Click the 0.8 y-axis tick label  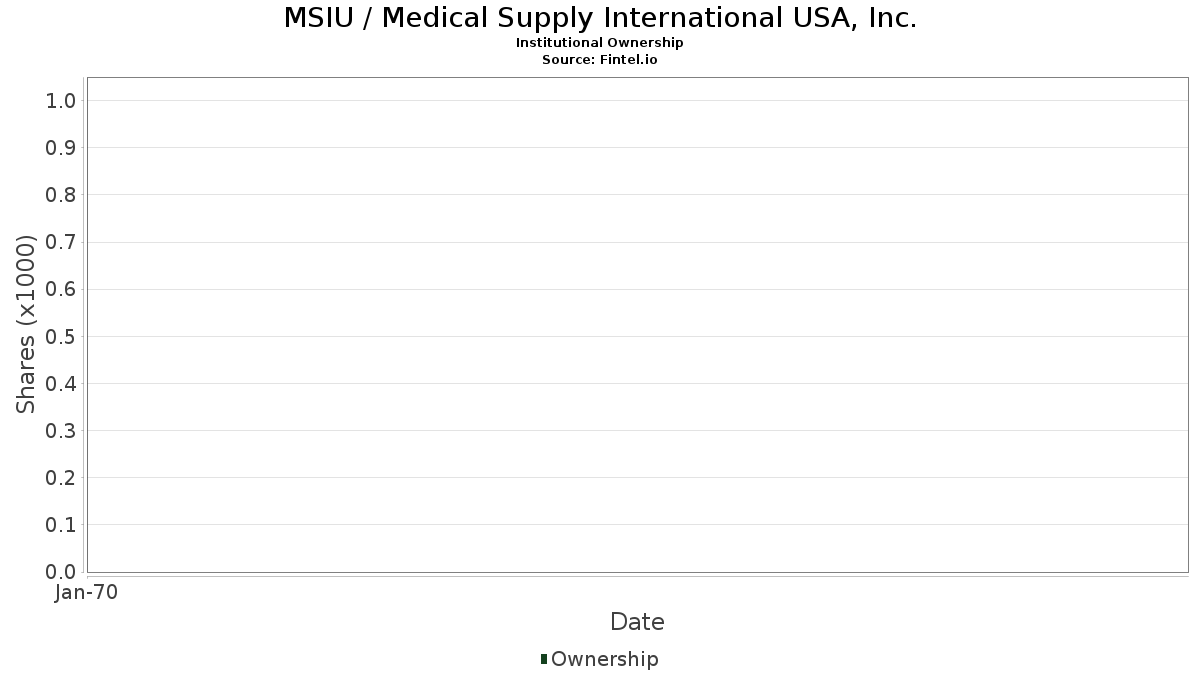click(61, 195)
